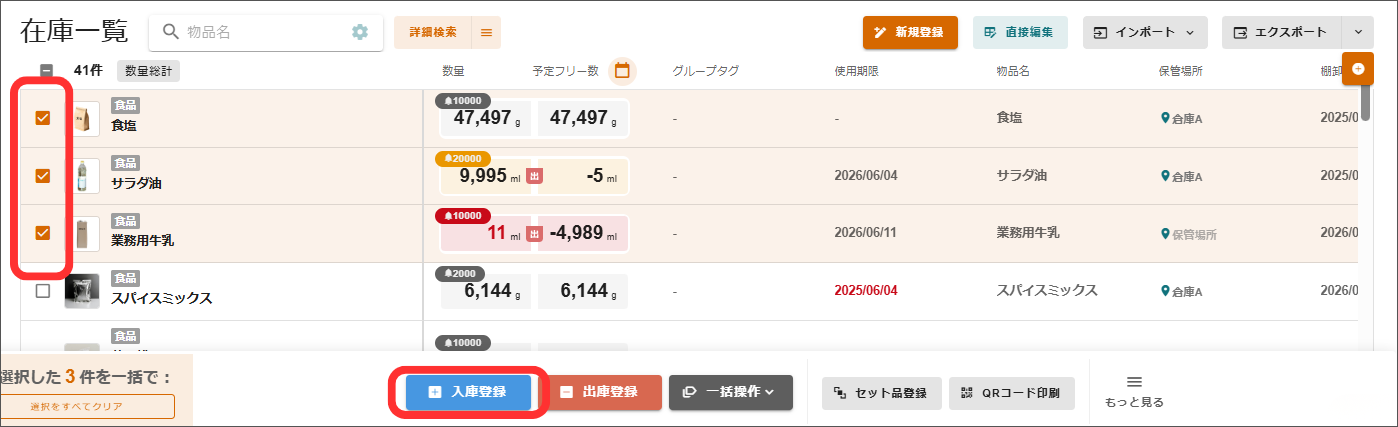The image size is (1398, 427).
Task: Click expiry date 2026/06/11
Action: 866,233
